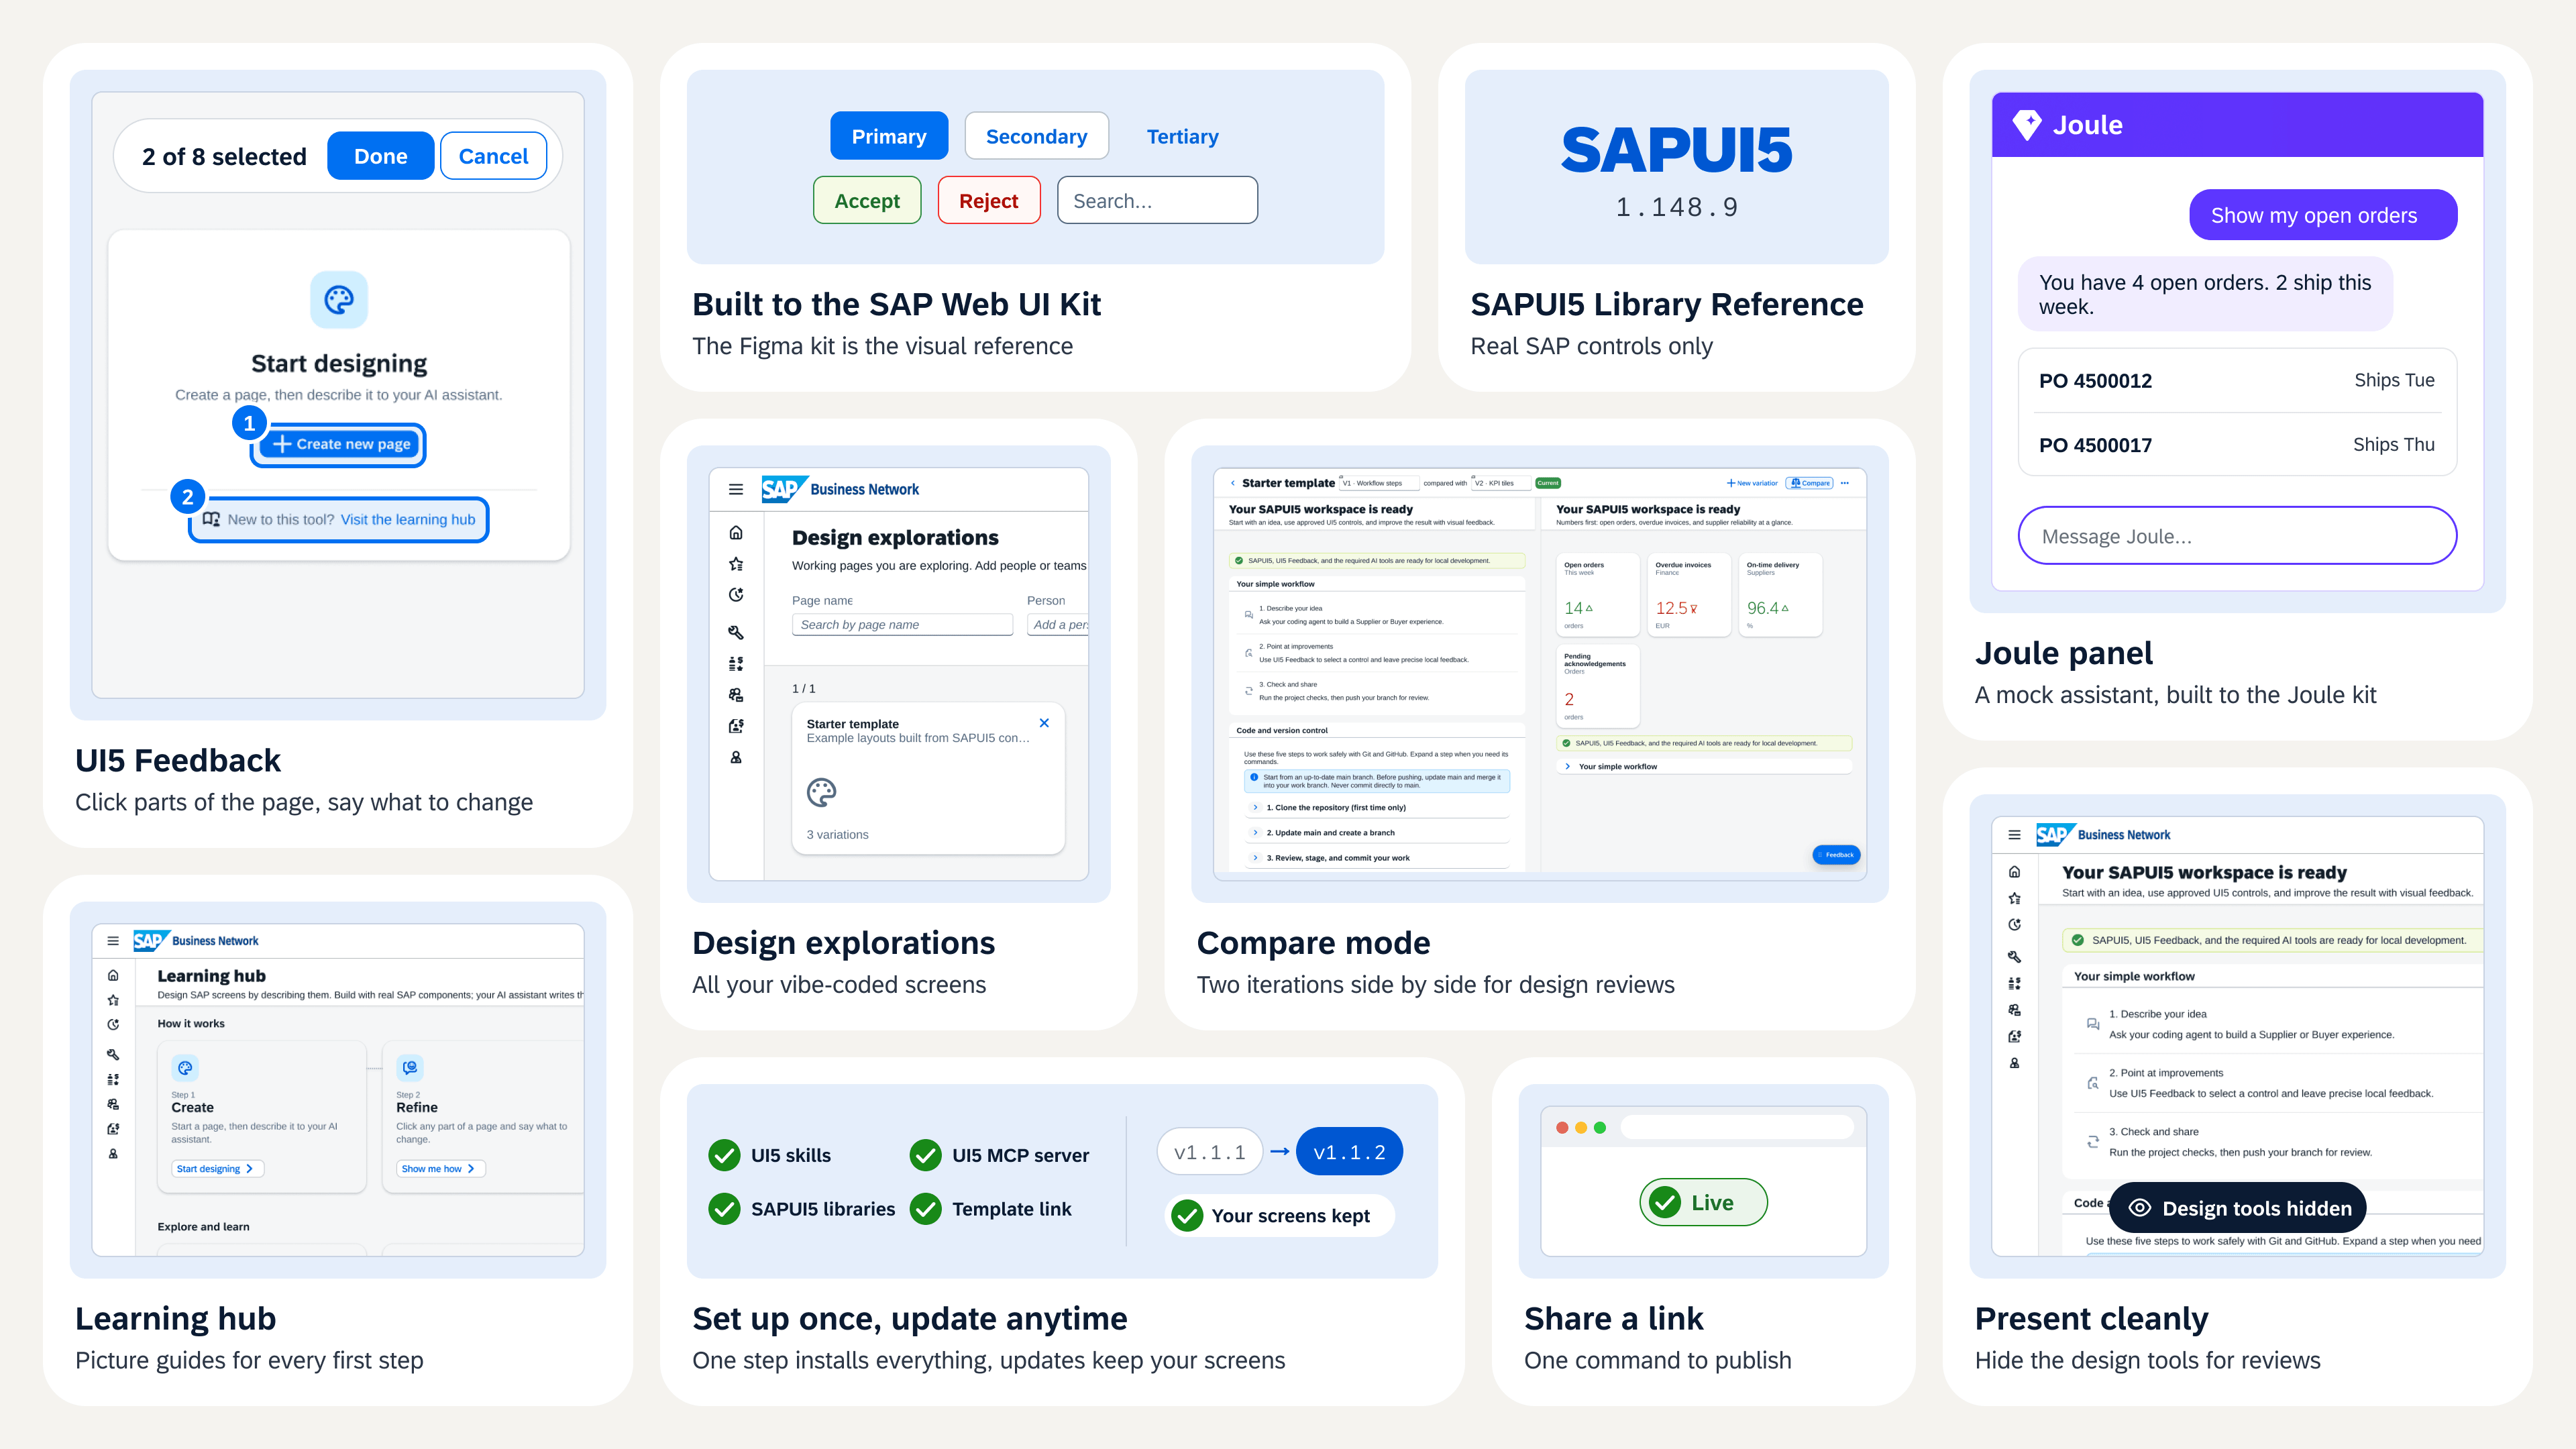The width and height of the screenshot is (2576, 1449).
Task: Go back using chevron beside Starter template title
Action: pos(1232,483)
